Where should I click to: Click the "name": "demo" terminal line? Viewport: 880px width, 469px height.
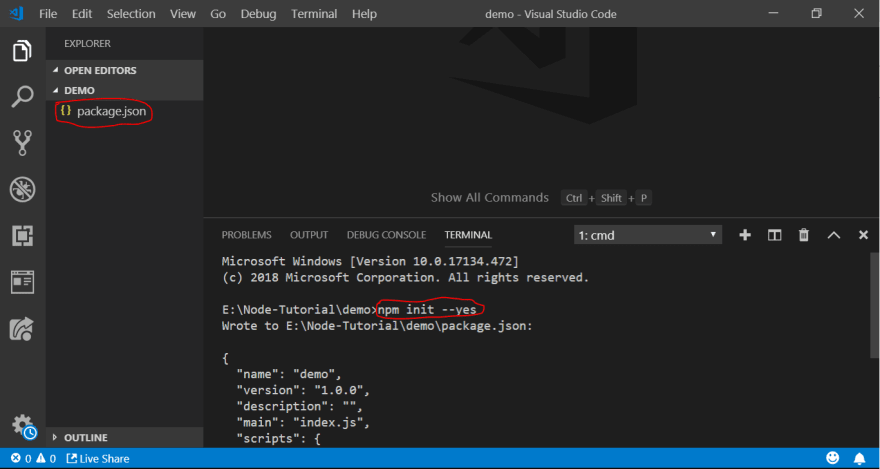click(289, 373)
